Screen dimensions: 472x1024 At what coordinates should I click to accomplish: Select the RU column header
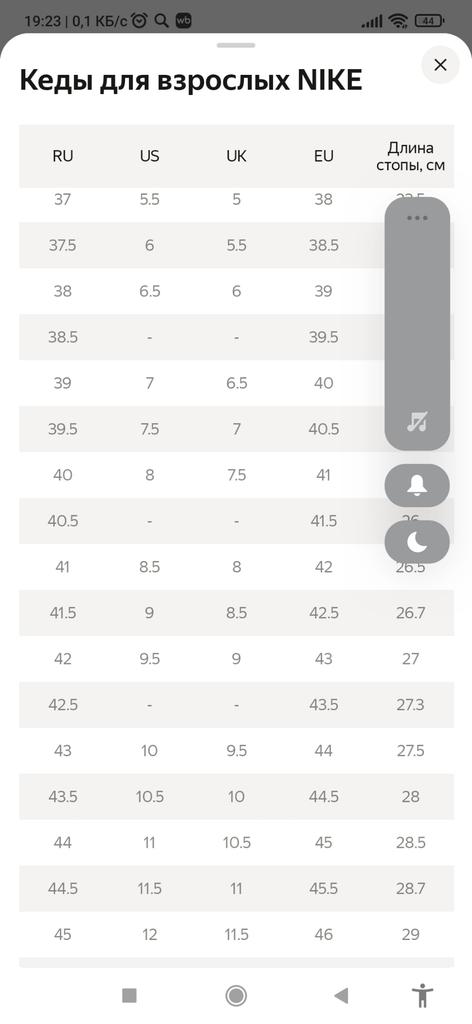(63, 156)
